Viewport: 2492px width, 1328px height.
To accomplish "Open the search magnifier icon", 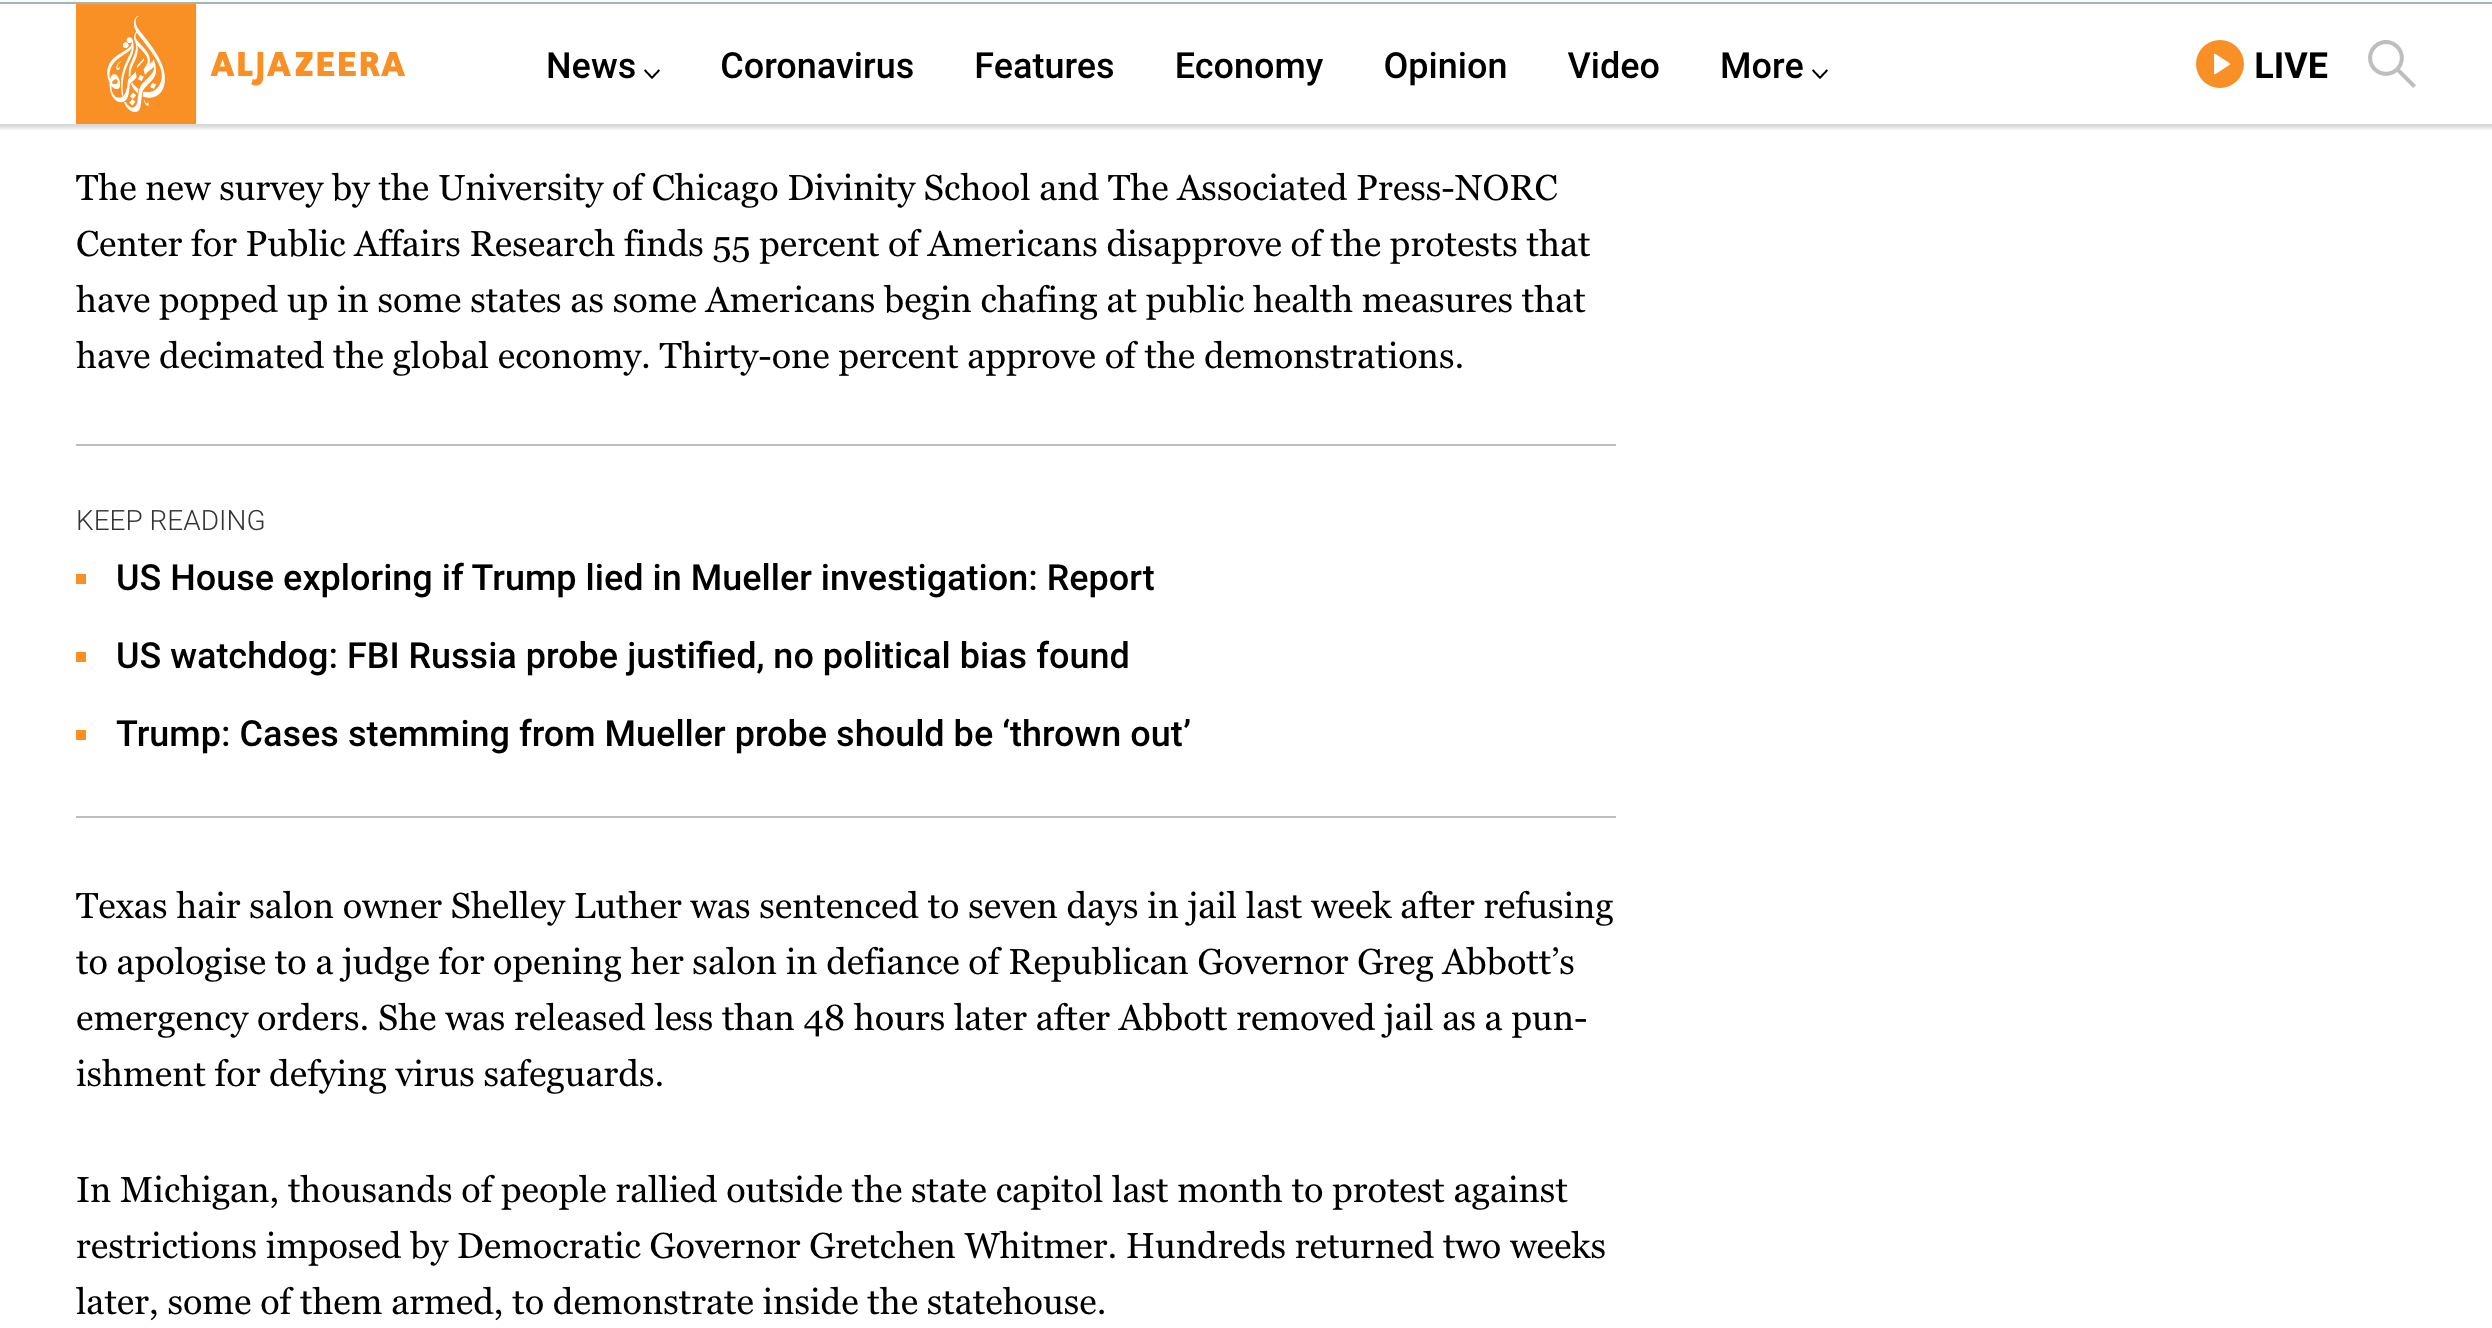I will click(2390, 65).
